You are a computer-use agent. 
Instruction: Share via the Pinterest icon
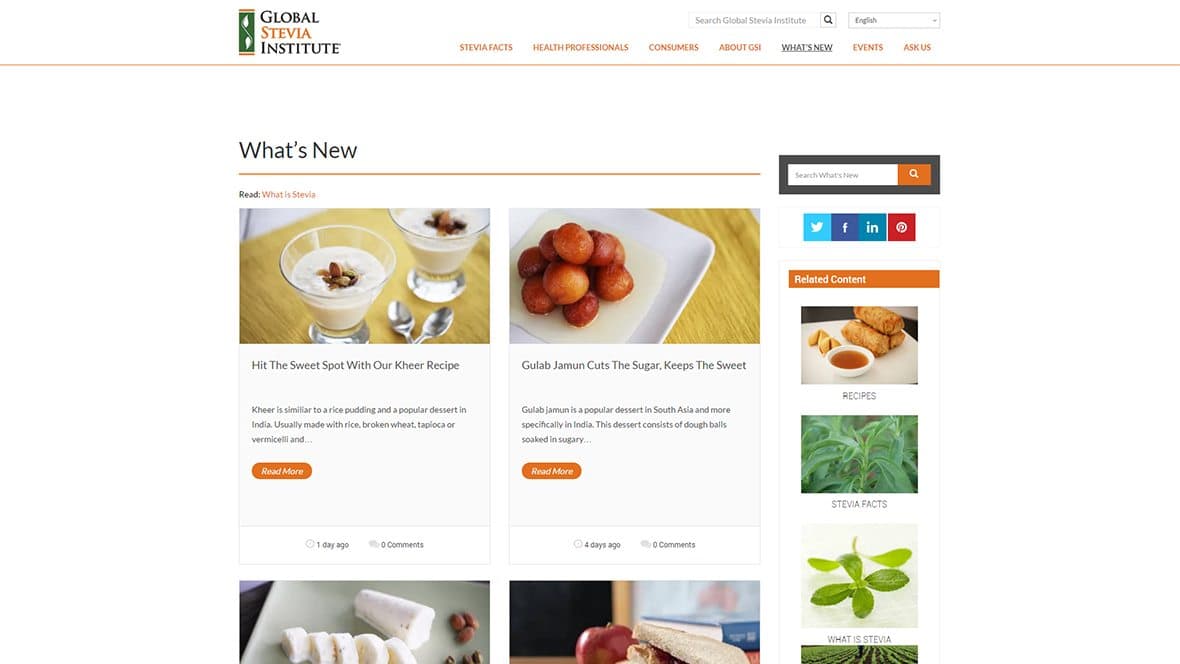[x=901, y=227]
